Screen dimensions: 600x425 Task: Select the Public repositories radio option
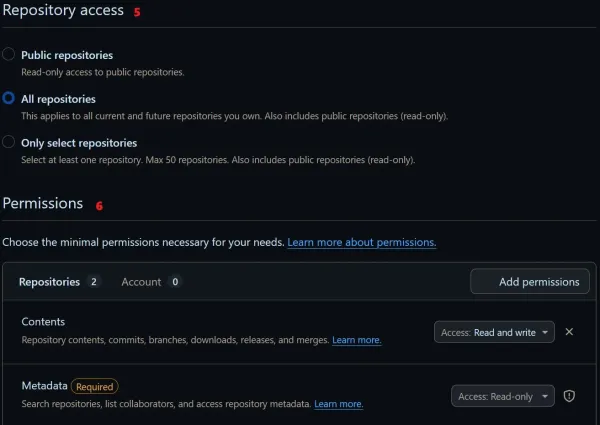click(x=9, y=55)
